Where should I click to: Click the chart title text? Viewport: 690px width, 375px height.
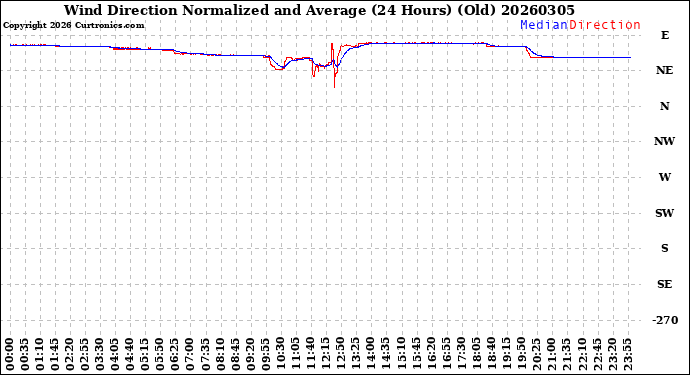pos(319,10)
